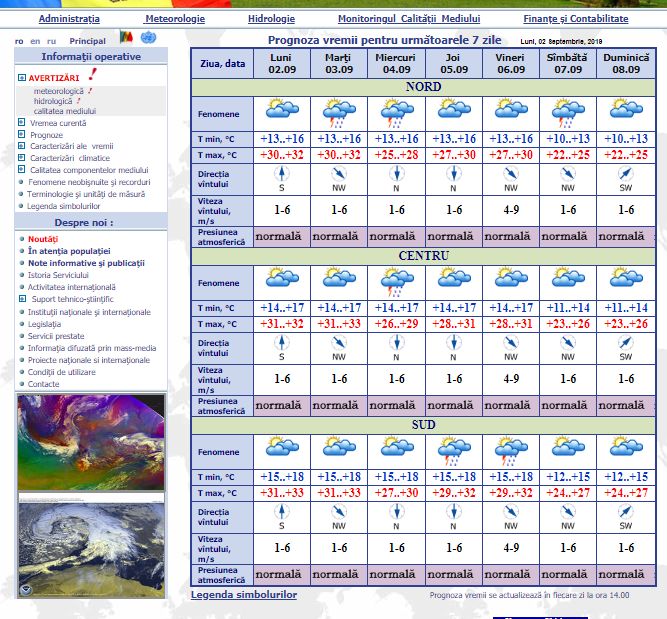Screen dimensions: 667x619
Task: Click SUD Luni south wind compass
Action: click(x=282, y=511)
